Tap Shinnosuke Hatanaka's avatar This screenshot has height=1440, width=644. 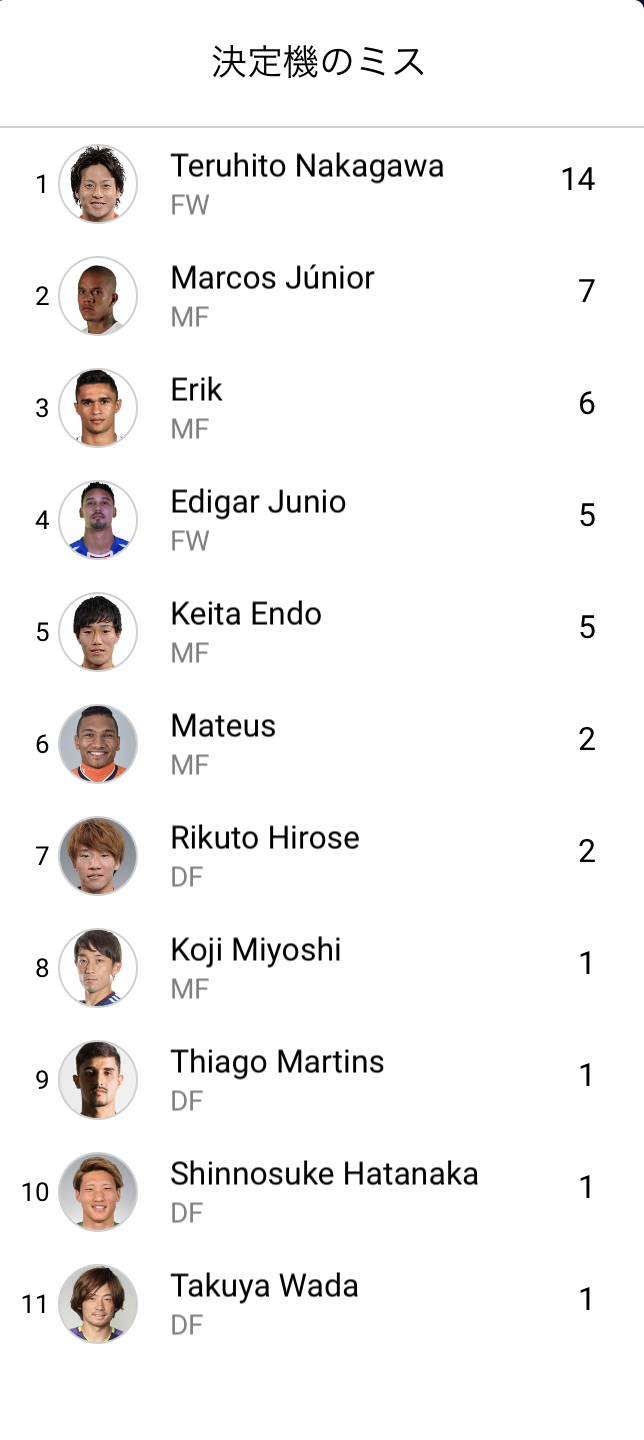(98, 1192)
